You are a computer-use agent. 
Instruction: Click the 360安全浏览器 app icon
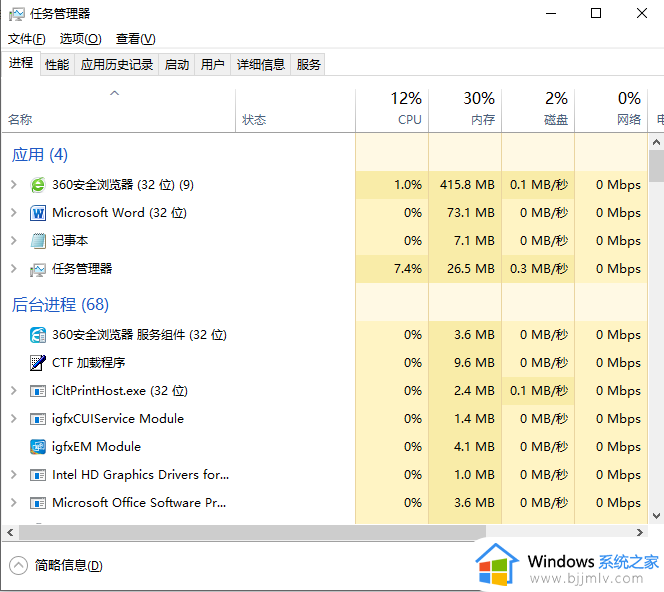coord(38,185)
